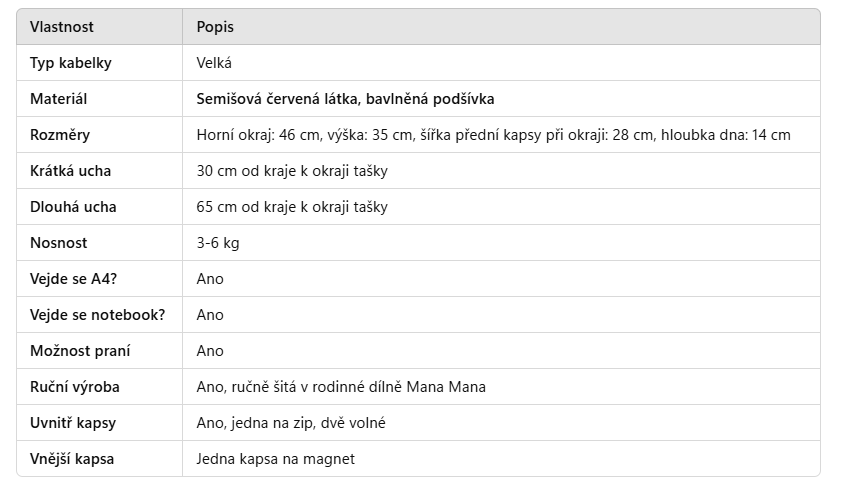The image size is (842, 477).
Task: Click the "3-6 kg" capacity value
Action: point(218,243)
